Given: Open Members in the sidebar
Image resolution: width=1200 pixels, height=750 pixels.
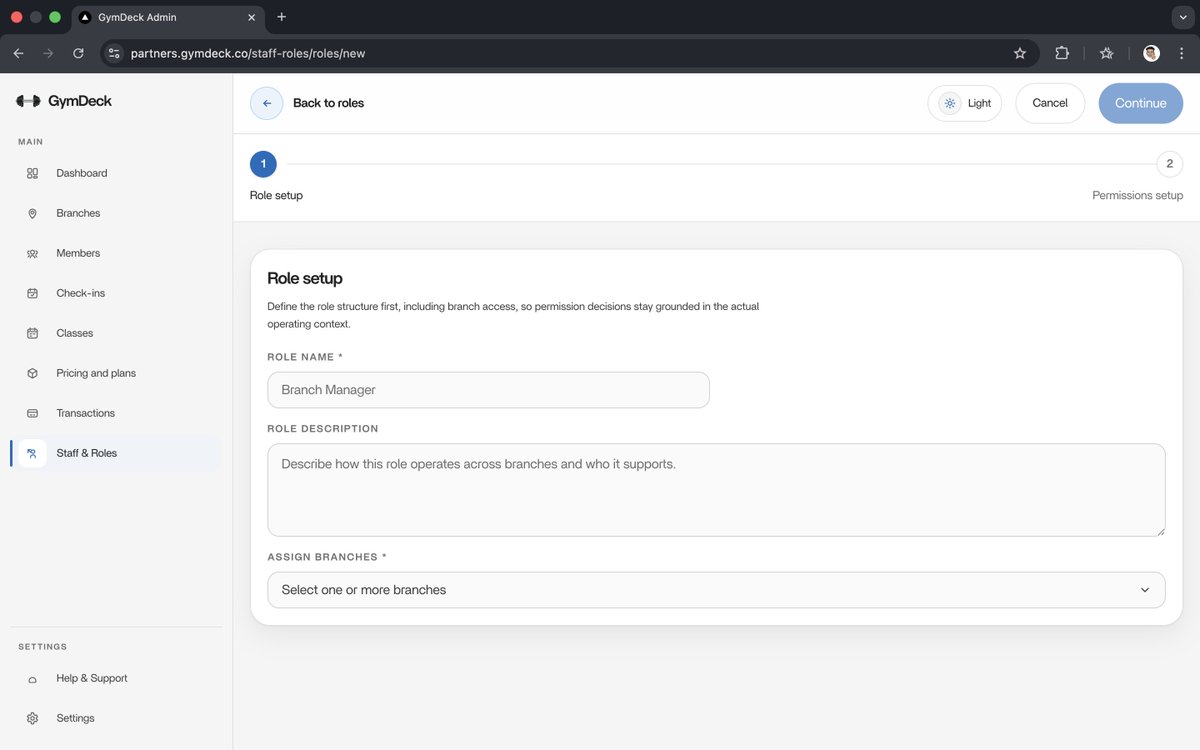Looking at the screenshot, I should [x=116, y=253].
